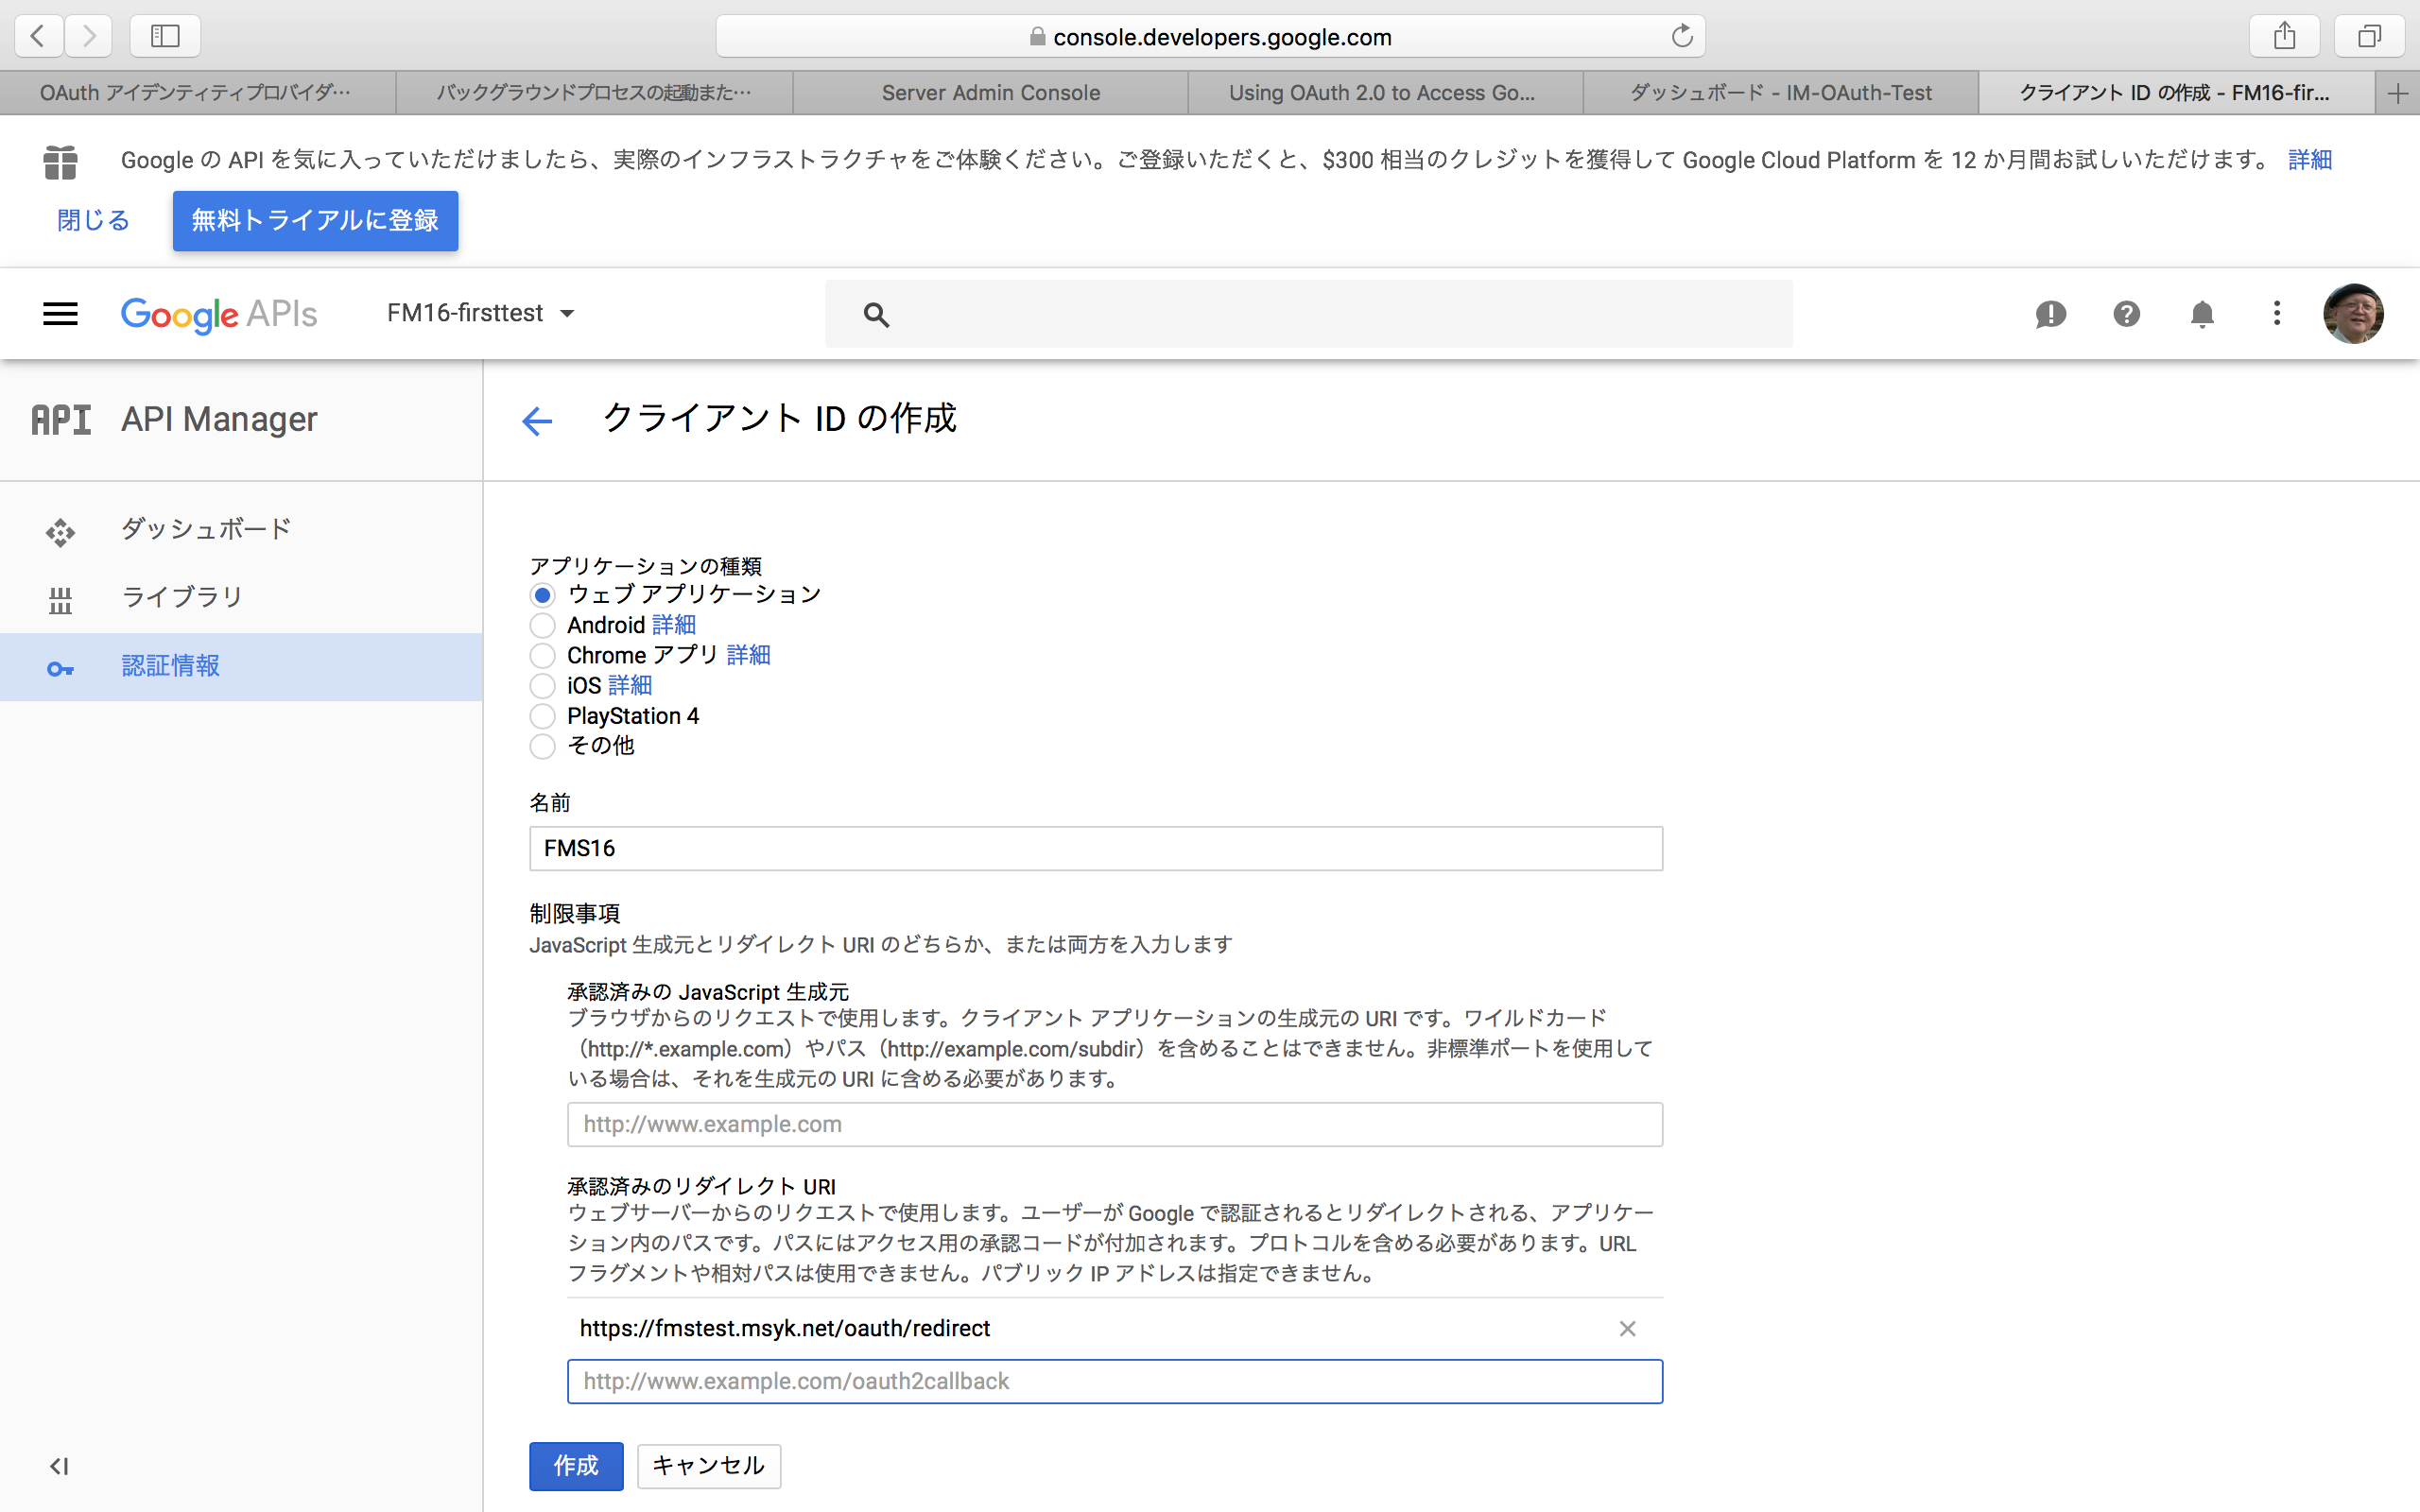The height and width of the screenshot is (1512, 2420).
Task: Open ダッシュボード in the sidebar
Action: click(241, 530)
